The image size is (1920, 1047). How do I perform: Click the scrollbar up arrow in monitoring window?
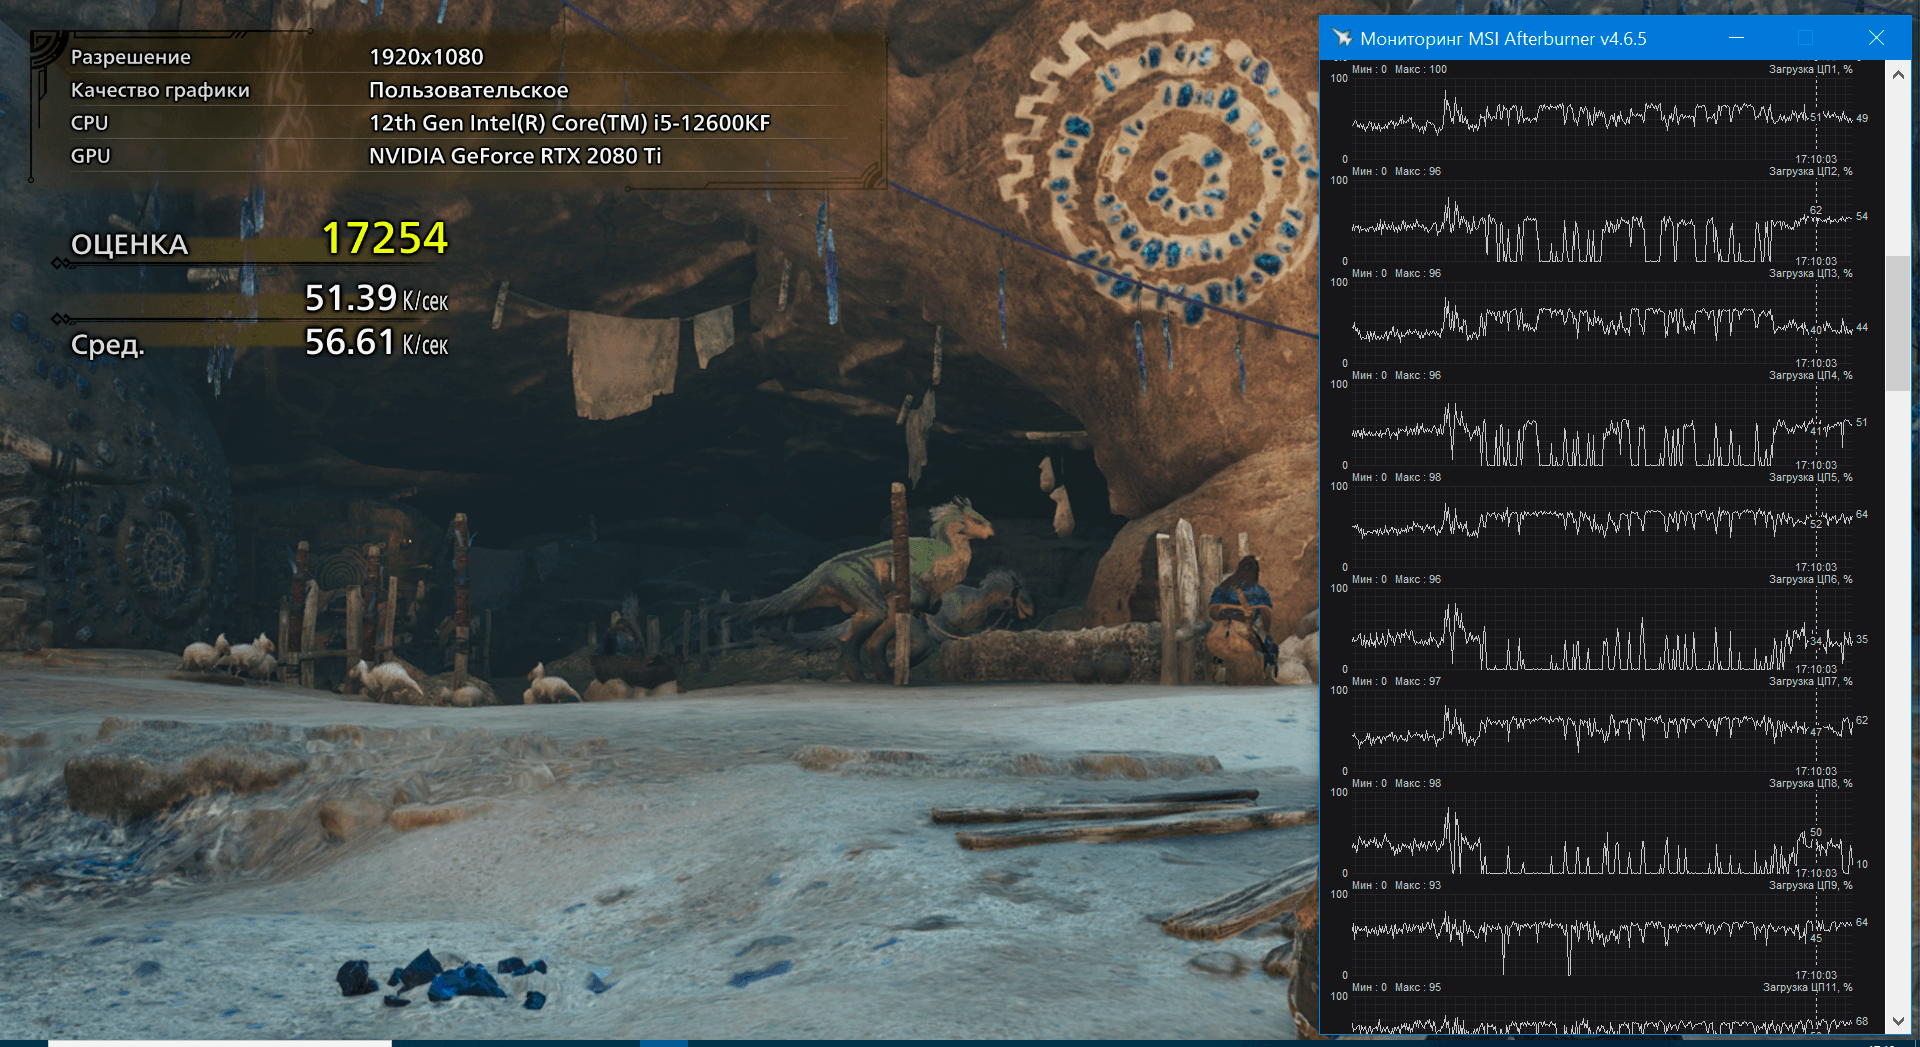pyautogui.click(x=1898, y=74)
